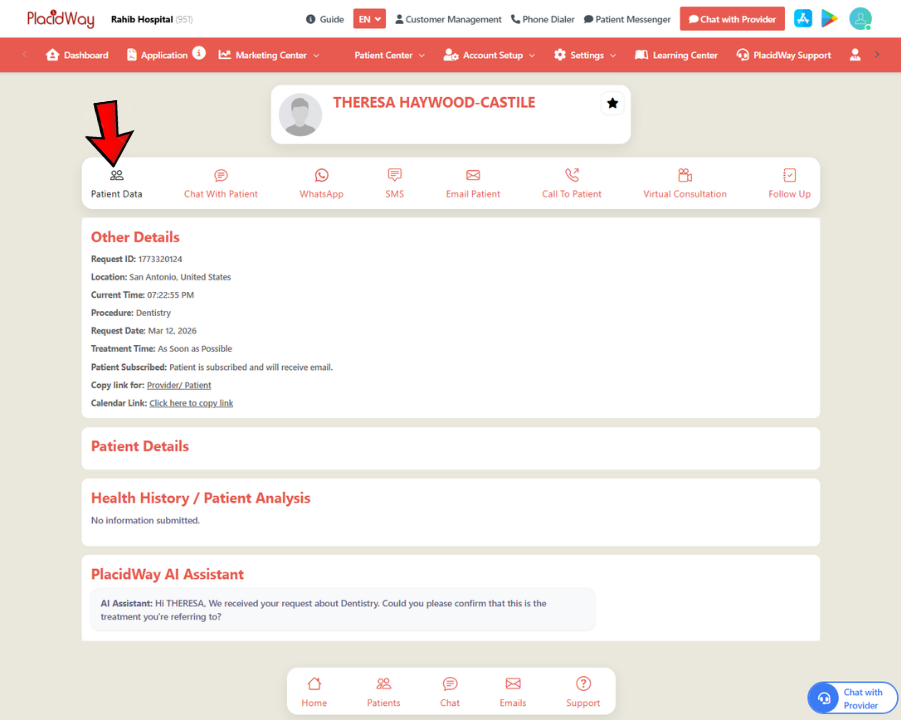The width and height of the screenshot is (901, 720).
Task: Switch to the Patient Data tab
Action: [x=117, y=182]
